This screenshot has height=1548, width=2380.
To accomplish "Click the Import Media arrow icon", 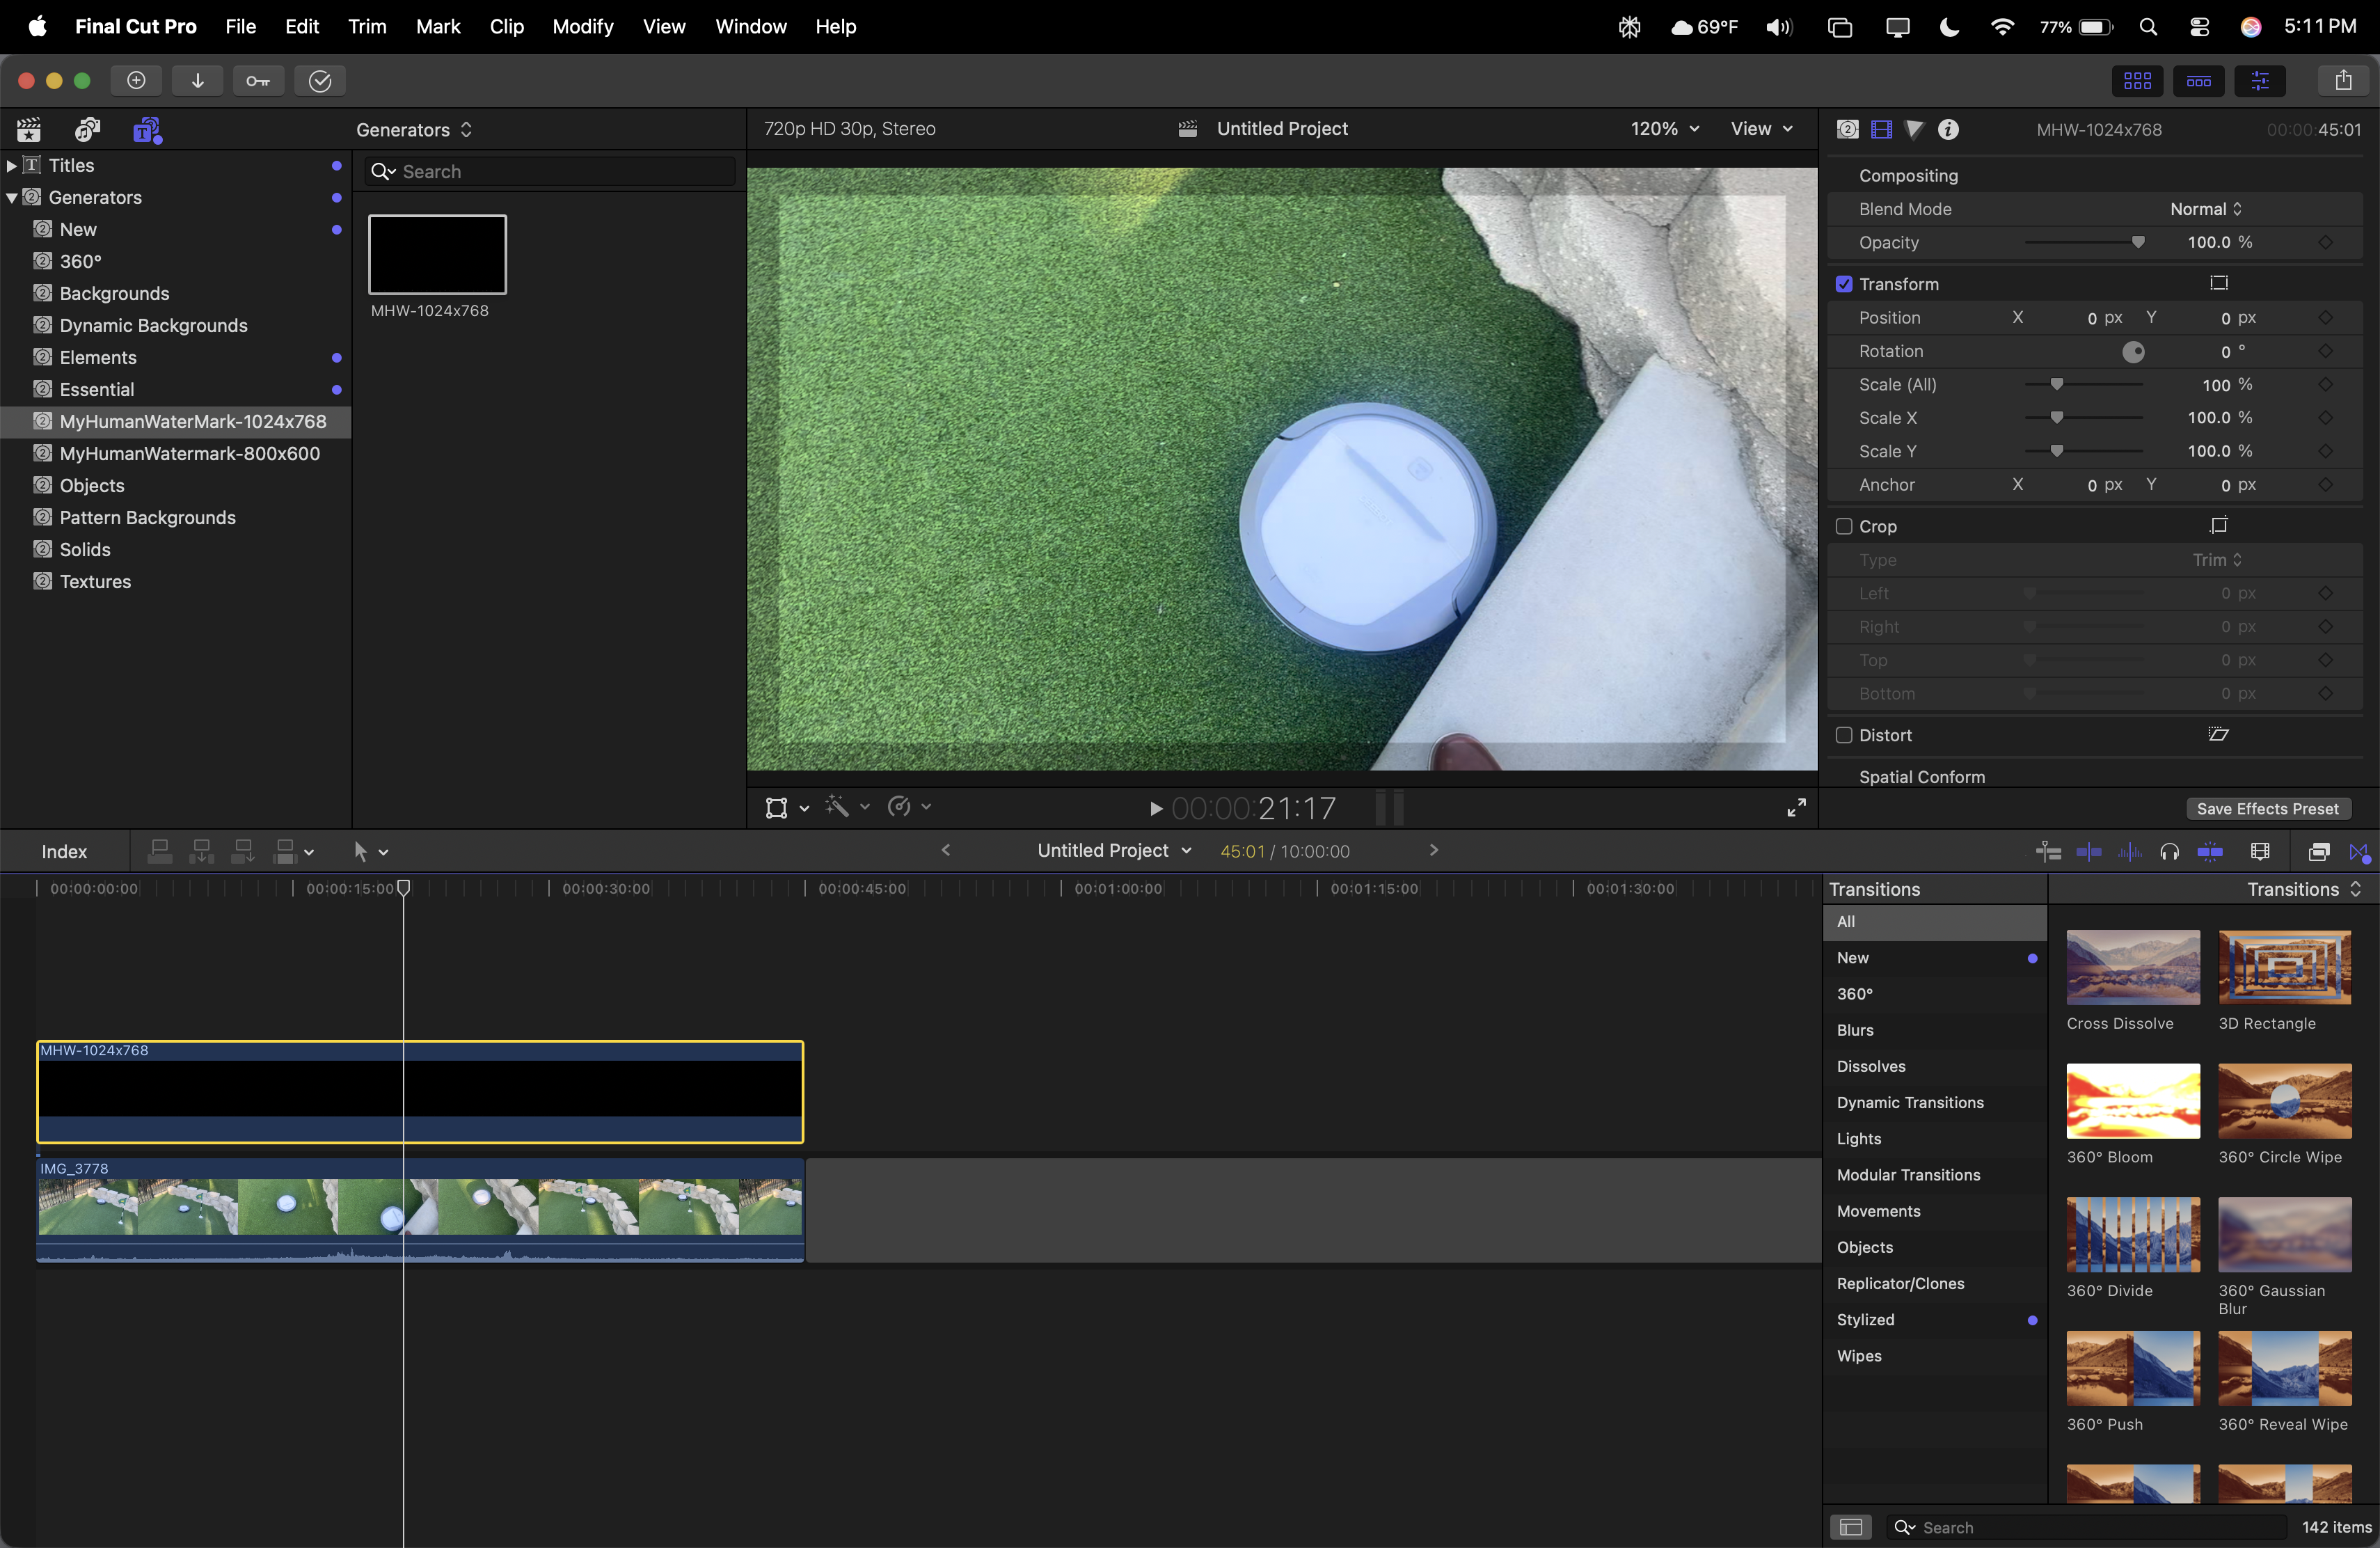I will pos(198,81).
